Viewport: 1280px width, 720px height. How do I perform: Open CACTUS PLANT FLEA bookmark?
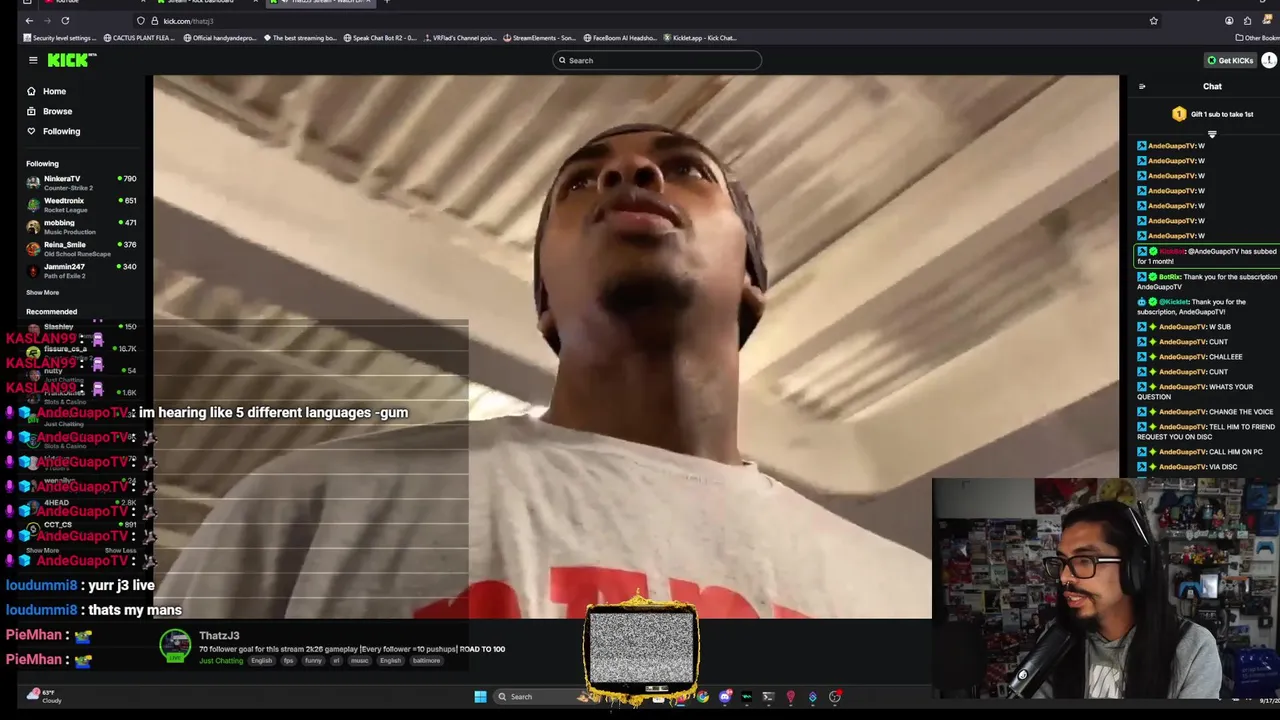[x=140, y=38]
